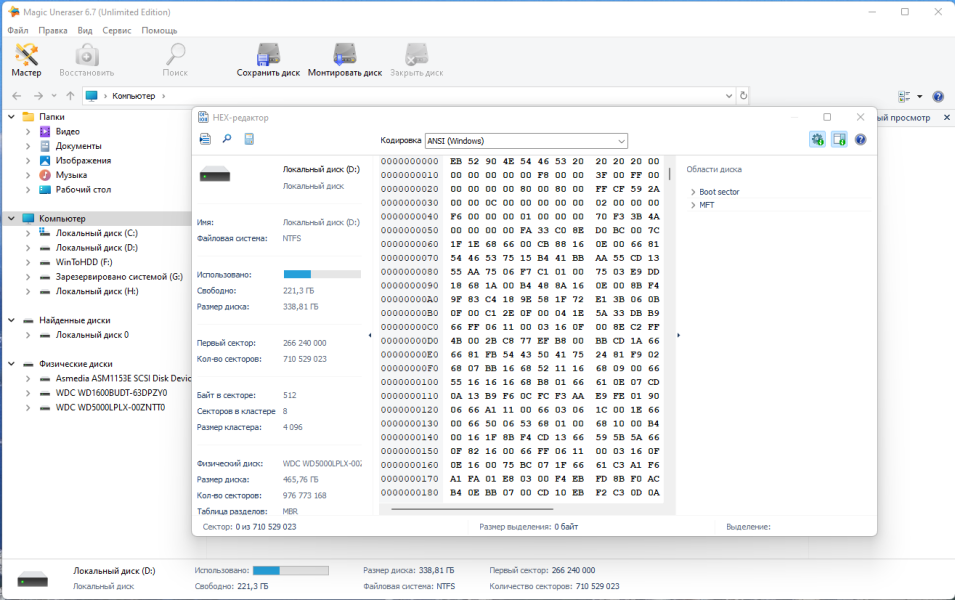The width and height of the screenshot is (955, 600).
Task: Click the HEX editor help question icon
Action: tap(860, 139)
